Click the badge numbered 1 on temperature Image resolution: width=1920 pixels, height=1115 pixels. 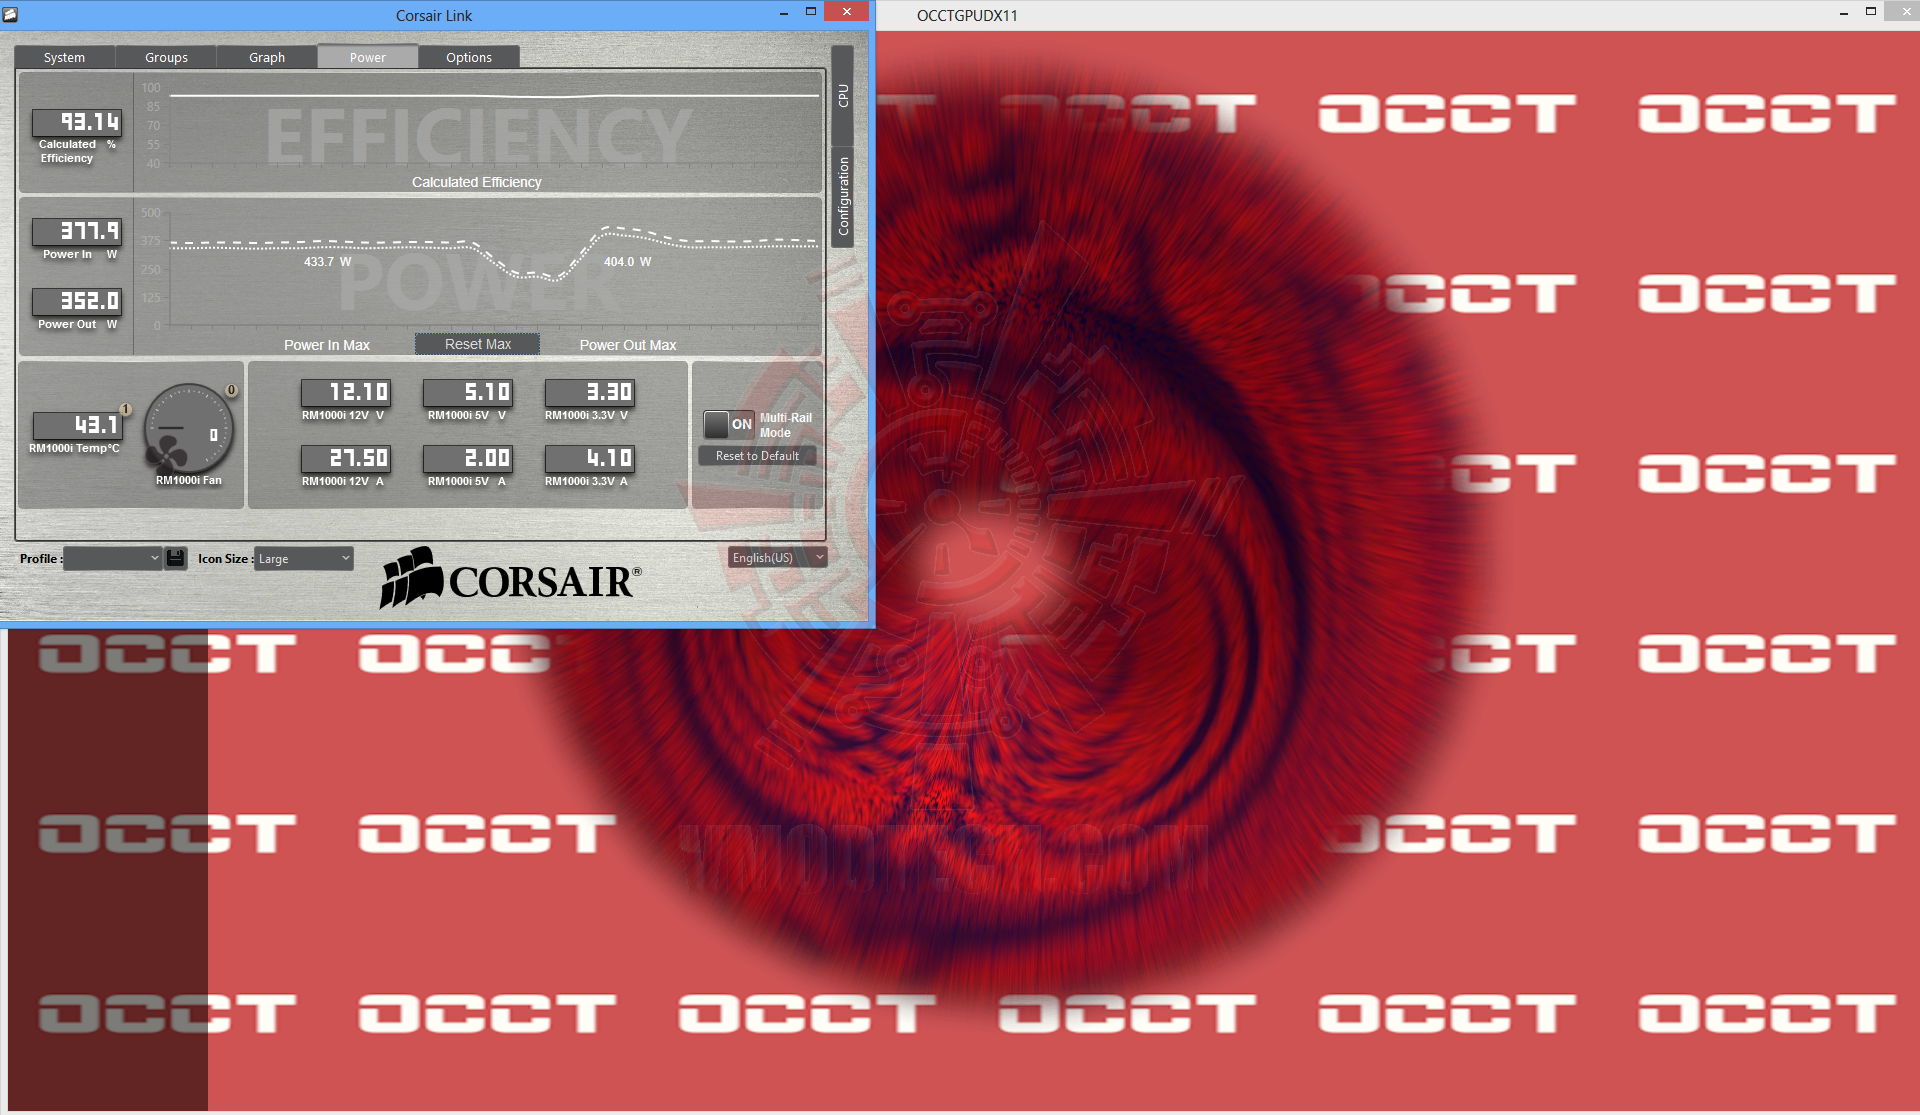point(126,409)
